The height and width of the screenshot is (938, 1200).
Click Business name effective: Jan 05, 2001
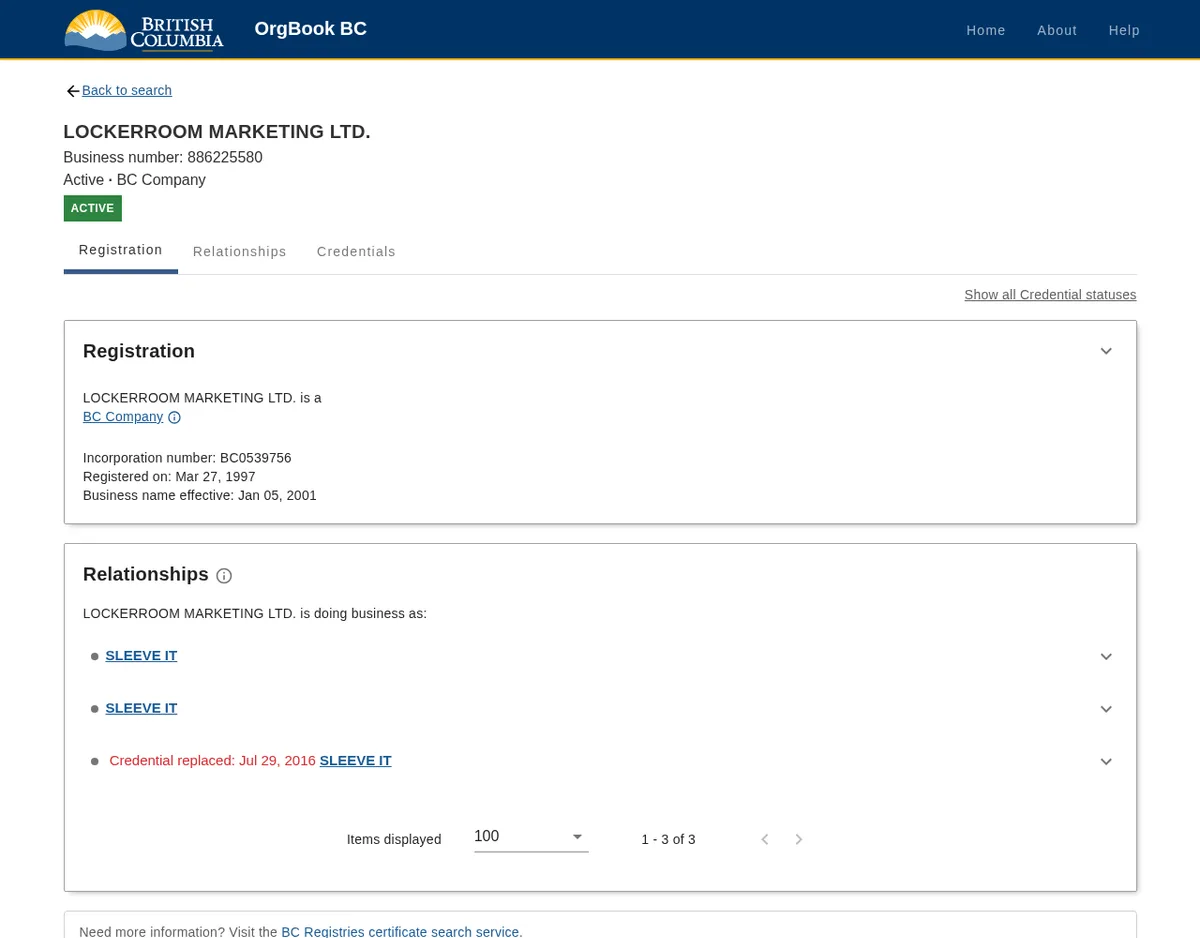pyautogui.click(x=200, y=496)
